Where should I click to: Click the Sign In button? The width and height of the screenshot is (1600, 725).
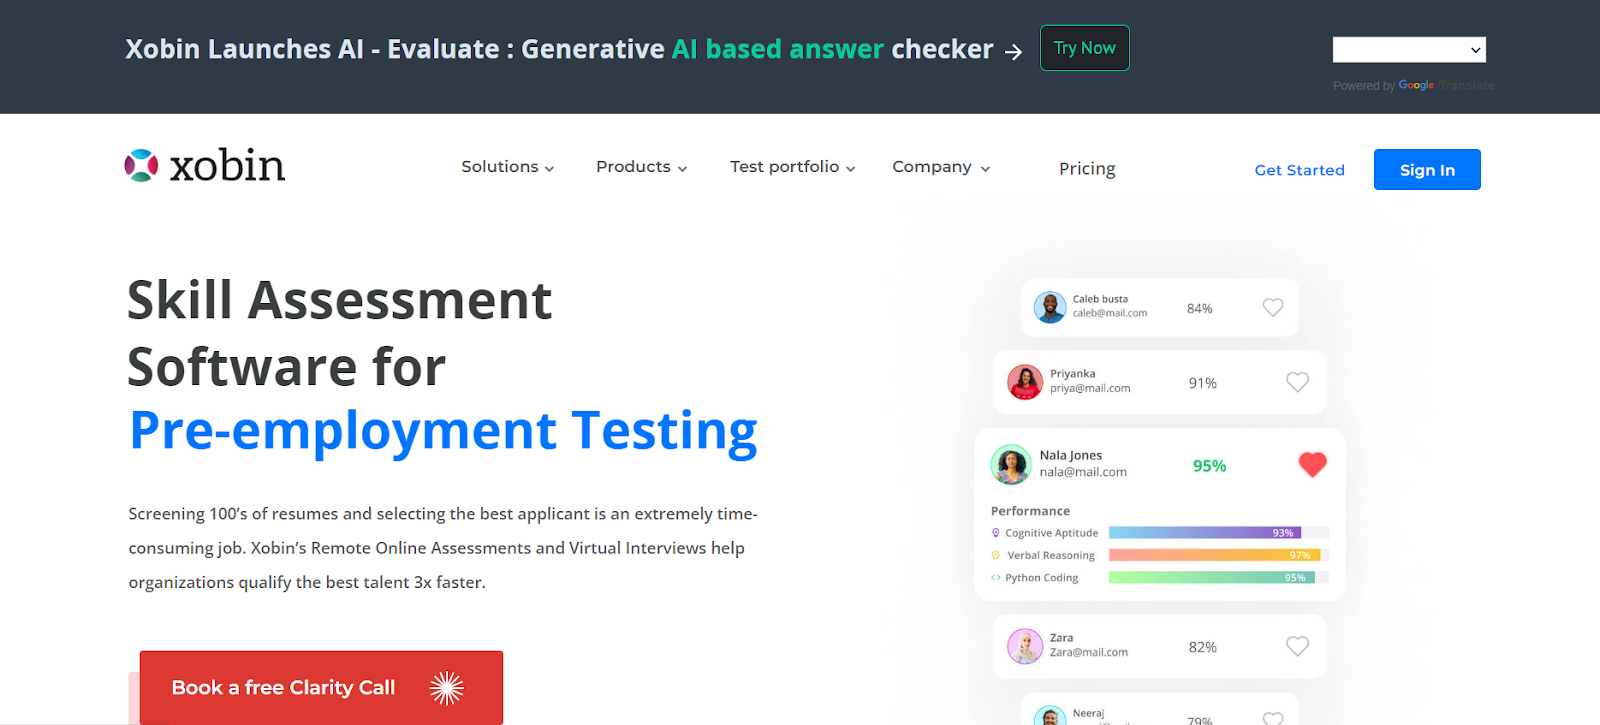[1427, 170]
